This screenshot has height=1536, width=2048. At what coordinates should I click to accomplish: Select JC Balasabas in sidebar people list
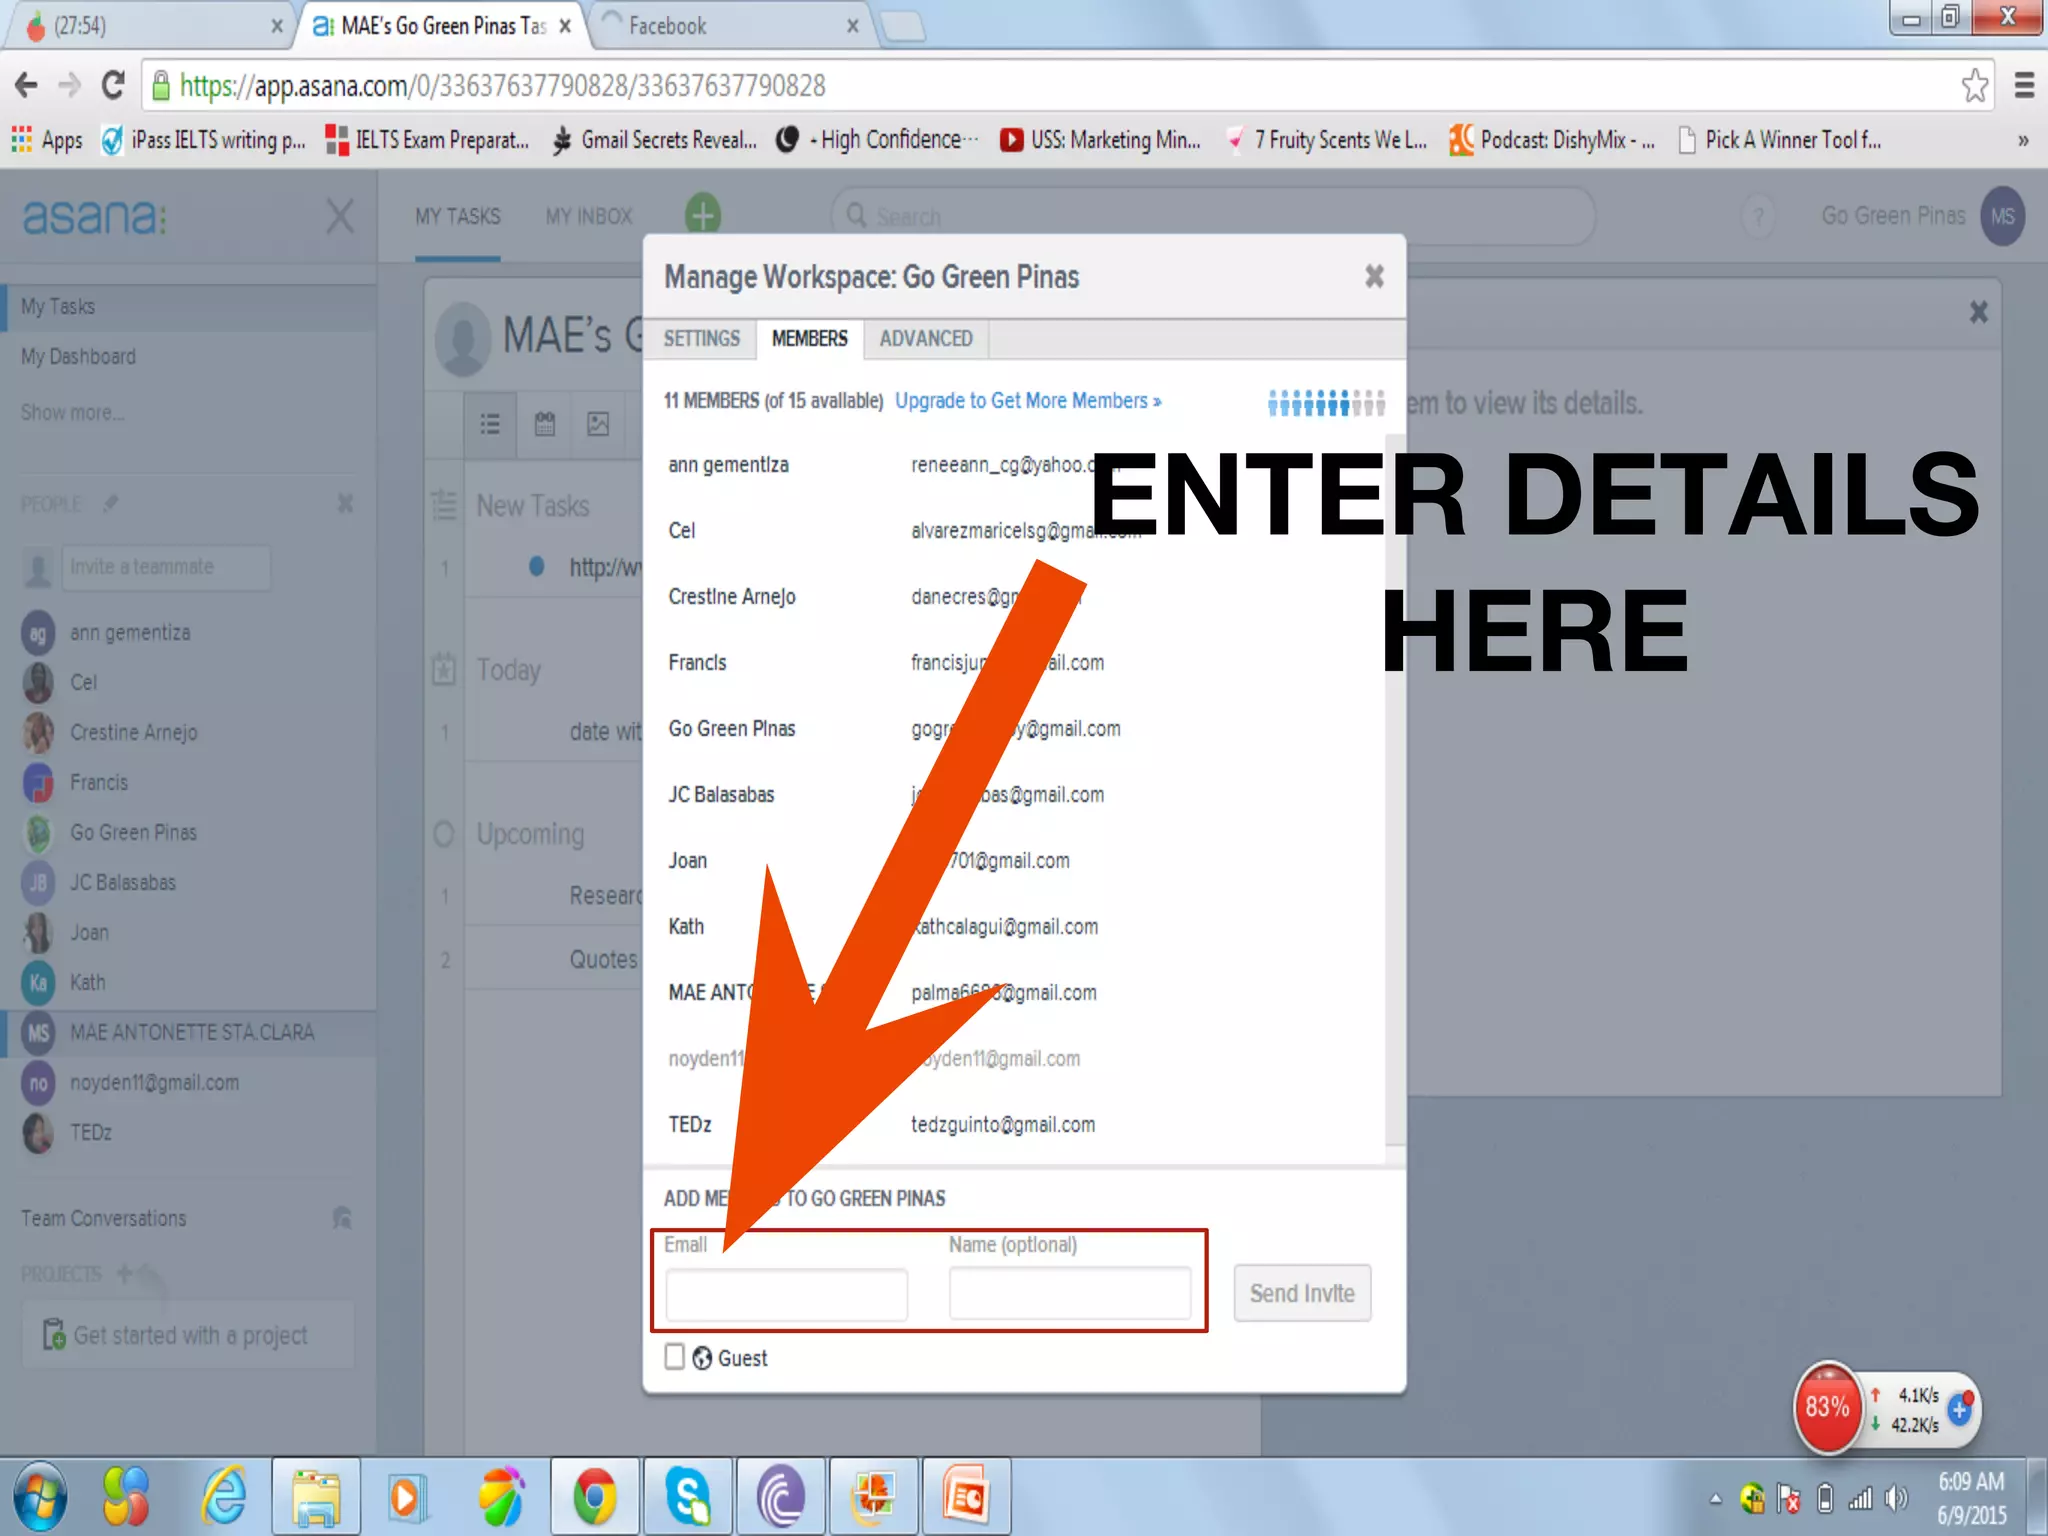(123, 882)
